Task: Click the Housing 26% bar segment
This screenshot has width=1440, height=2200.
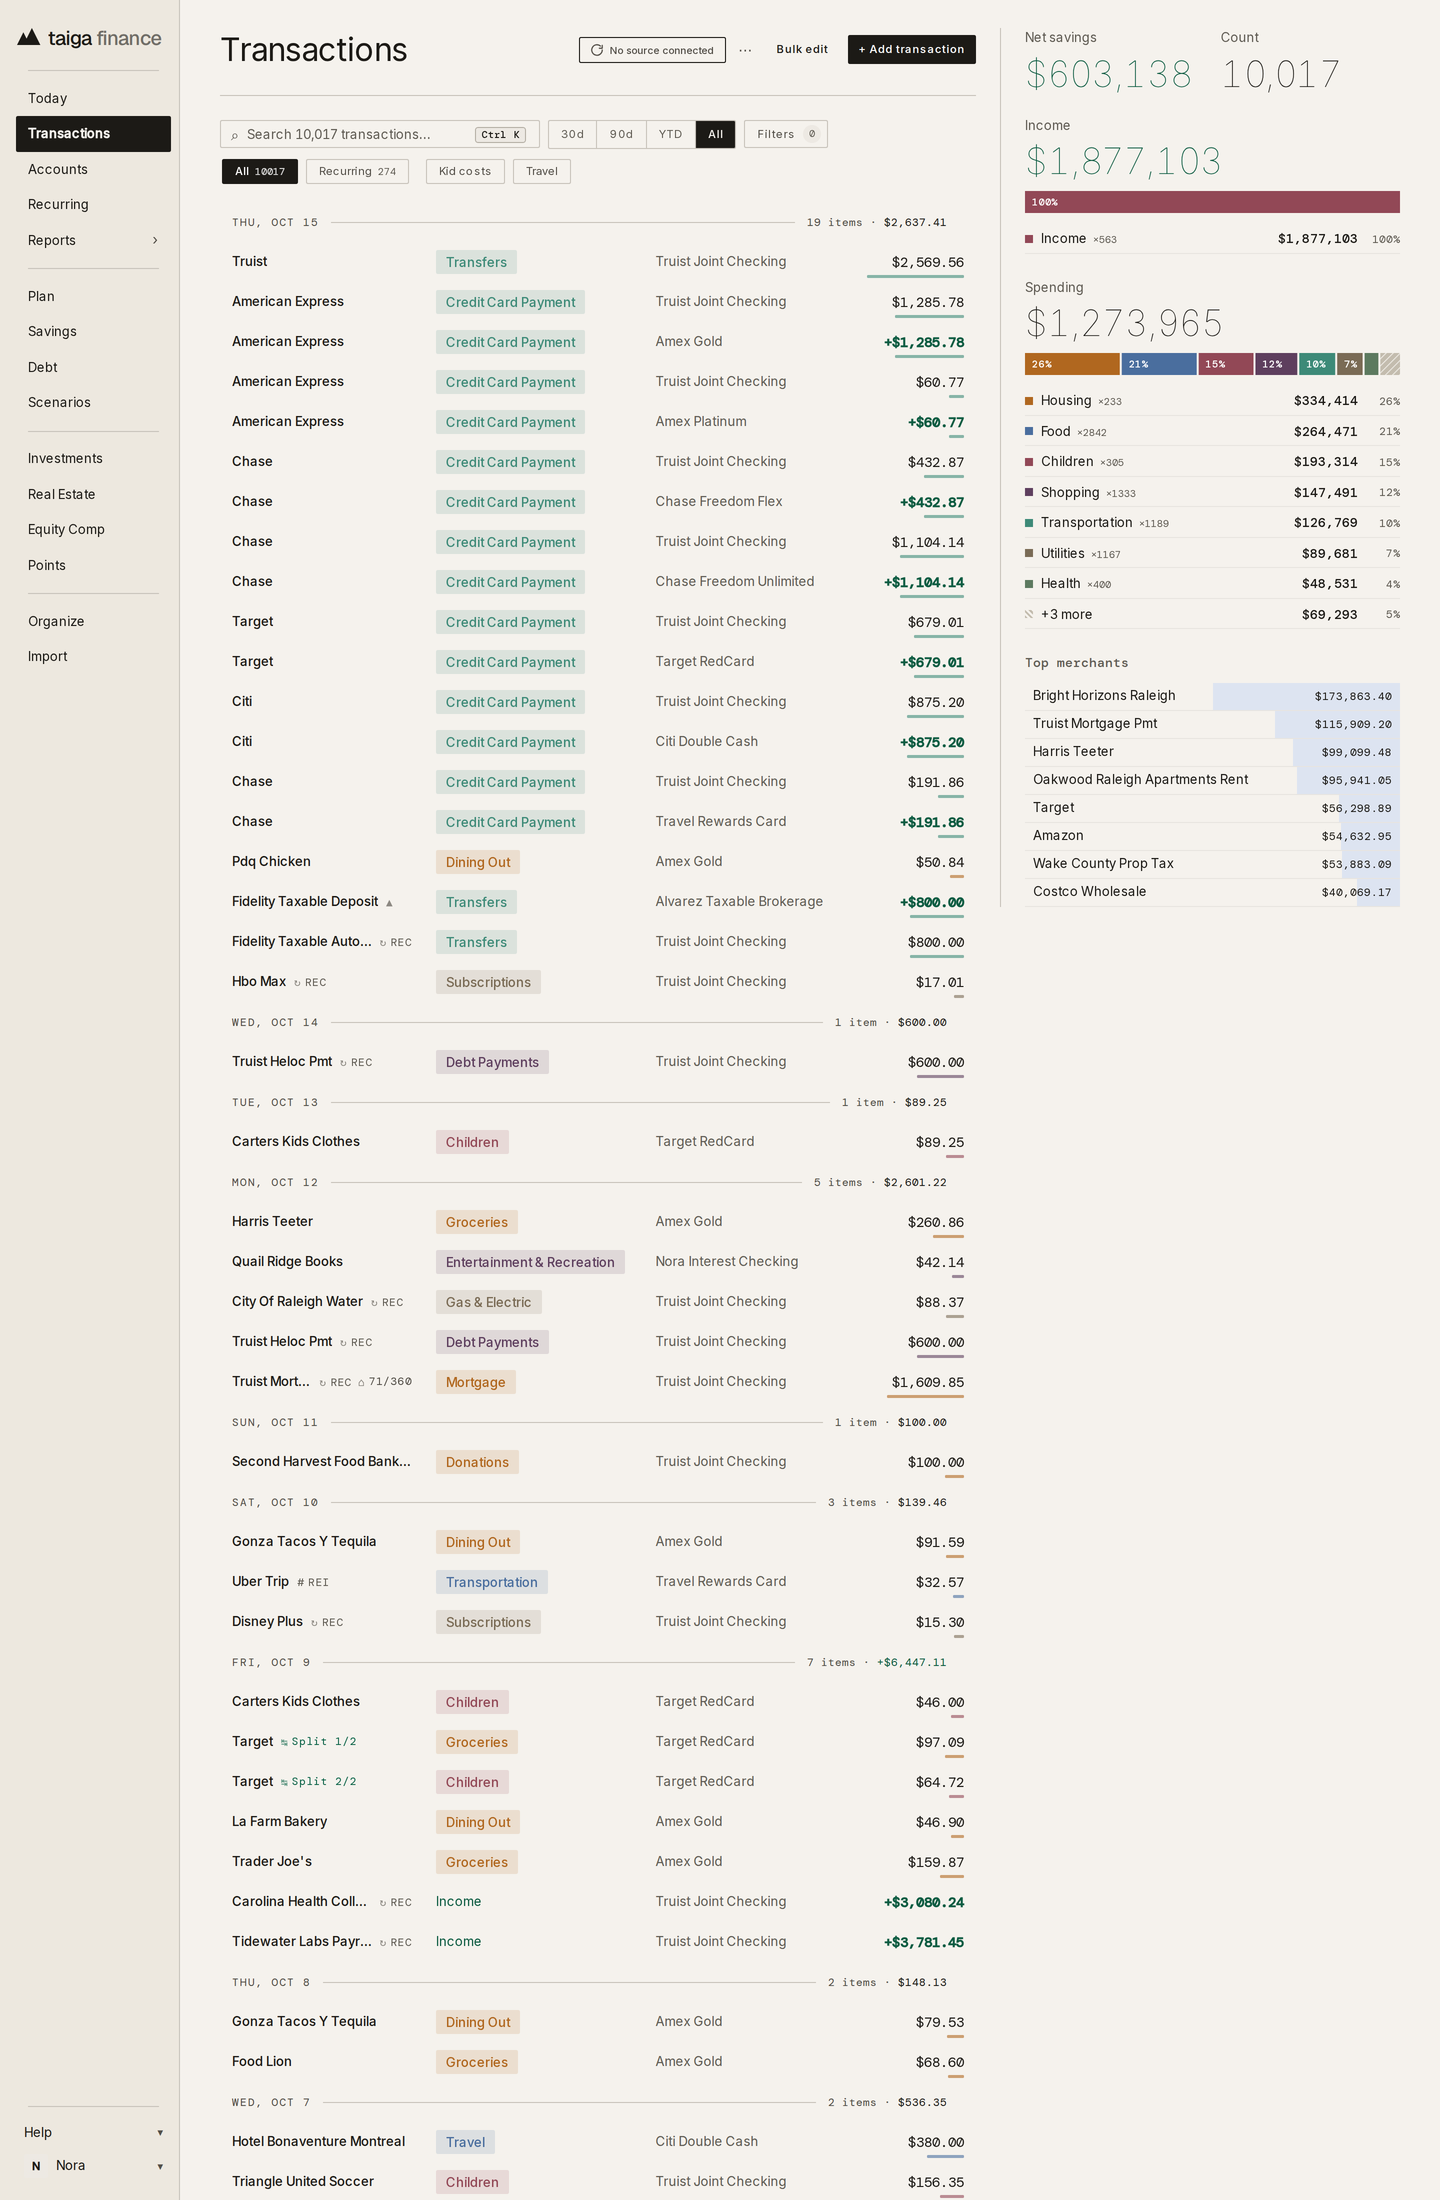Action: click(1072, 364)
